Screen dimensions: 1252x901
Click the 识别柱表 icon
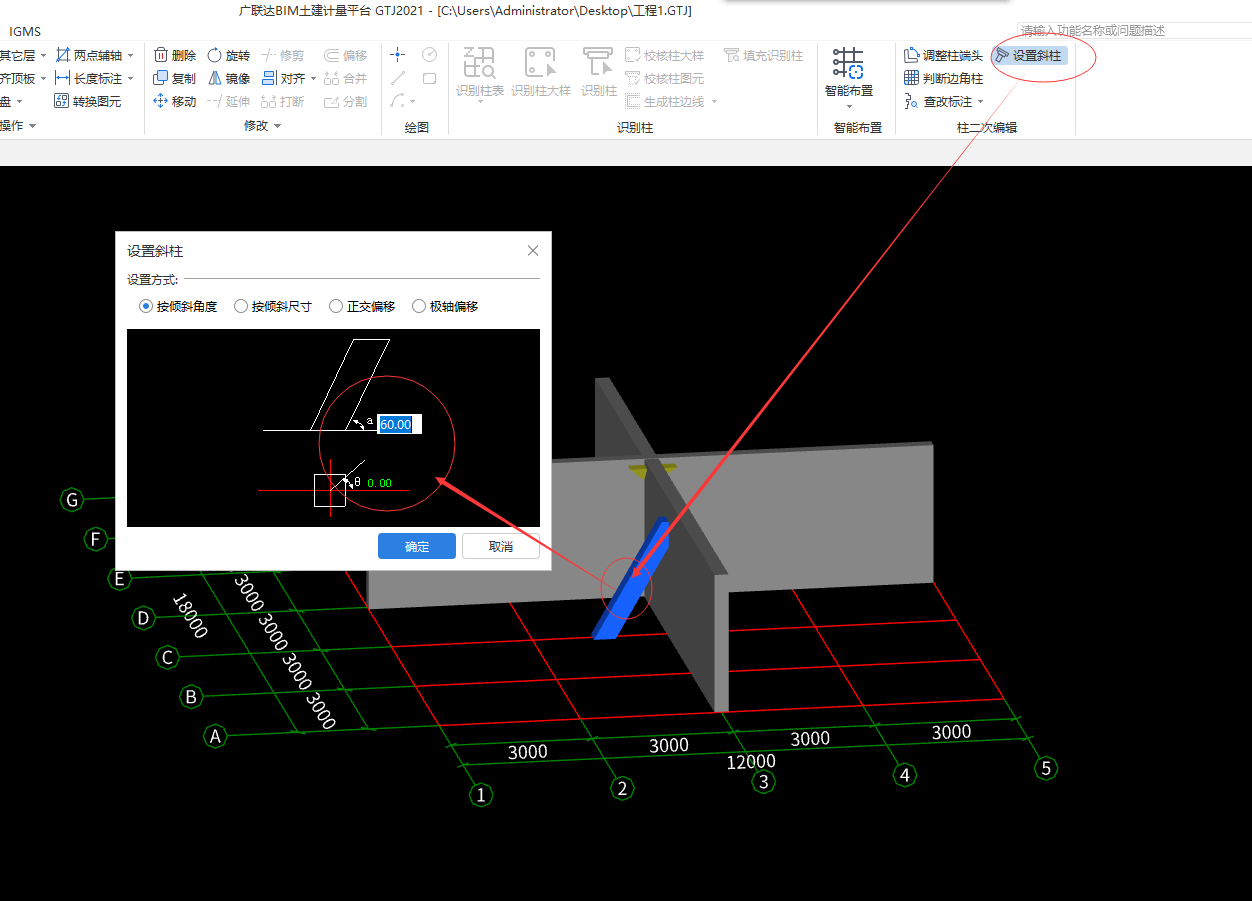pos(480,62)
